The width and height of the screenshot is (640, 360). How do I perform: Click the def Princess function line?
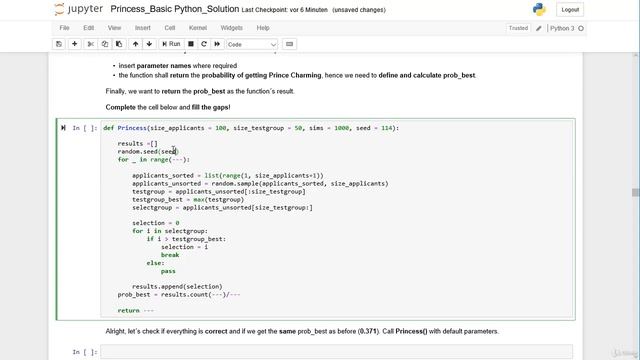point(251,128)
